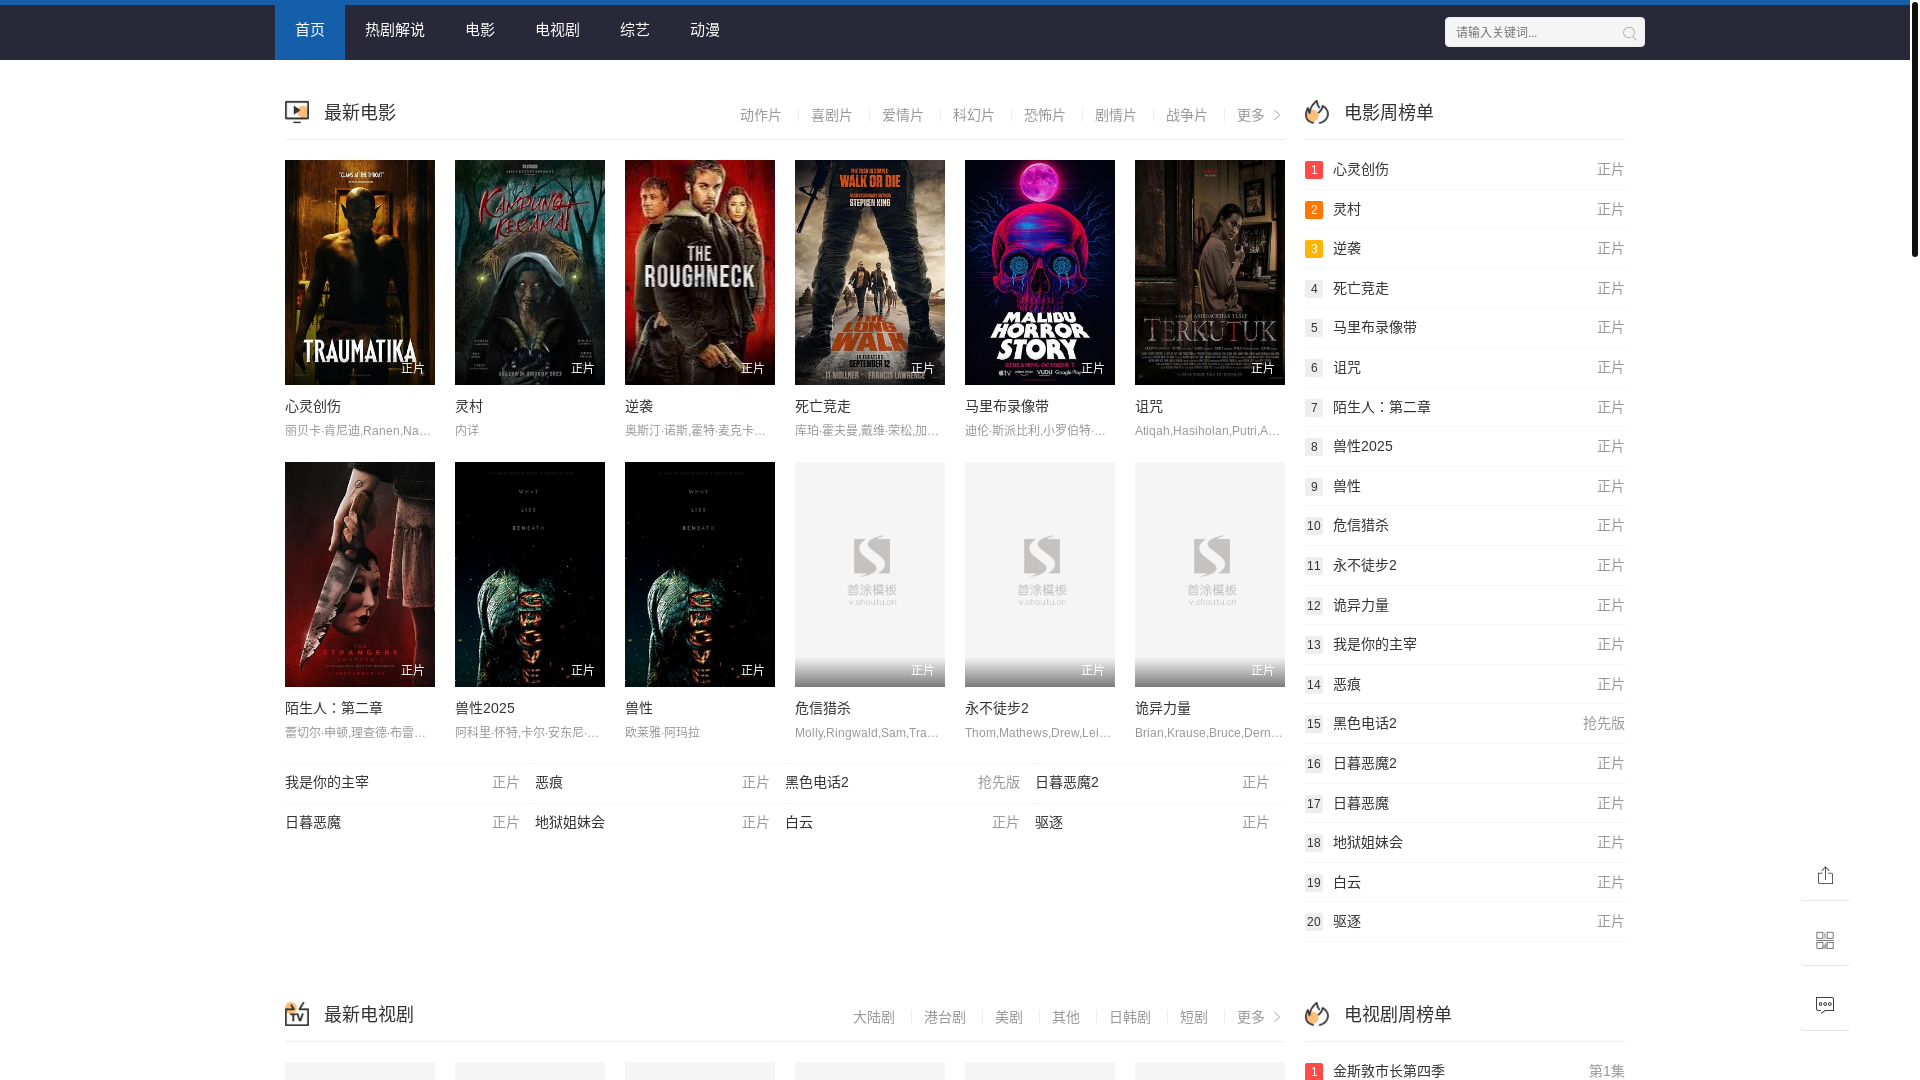Screen dimensions: 1920x1080
Task: Filter TV series by 日韩剧
Action: point(1129,1017)
